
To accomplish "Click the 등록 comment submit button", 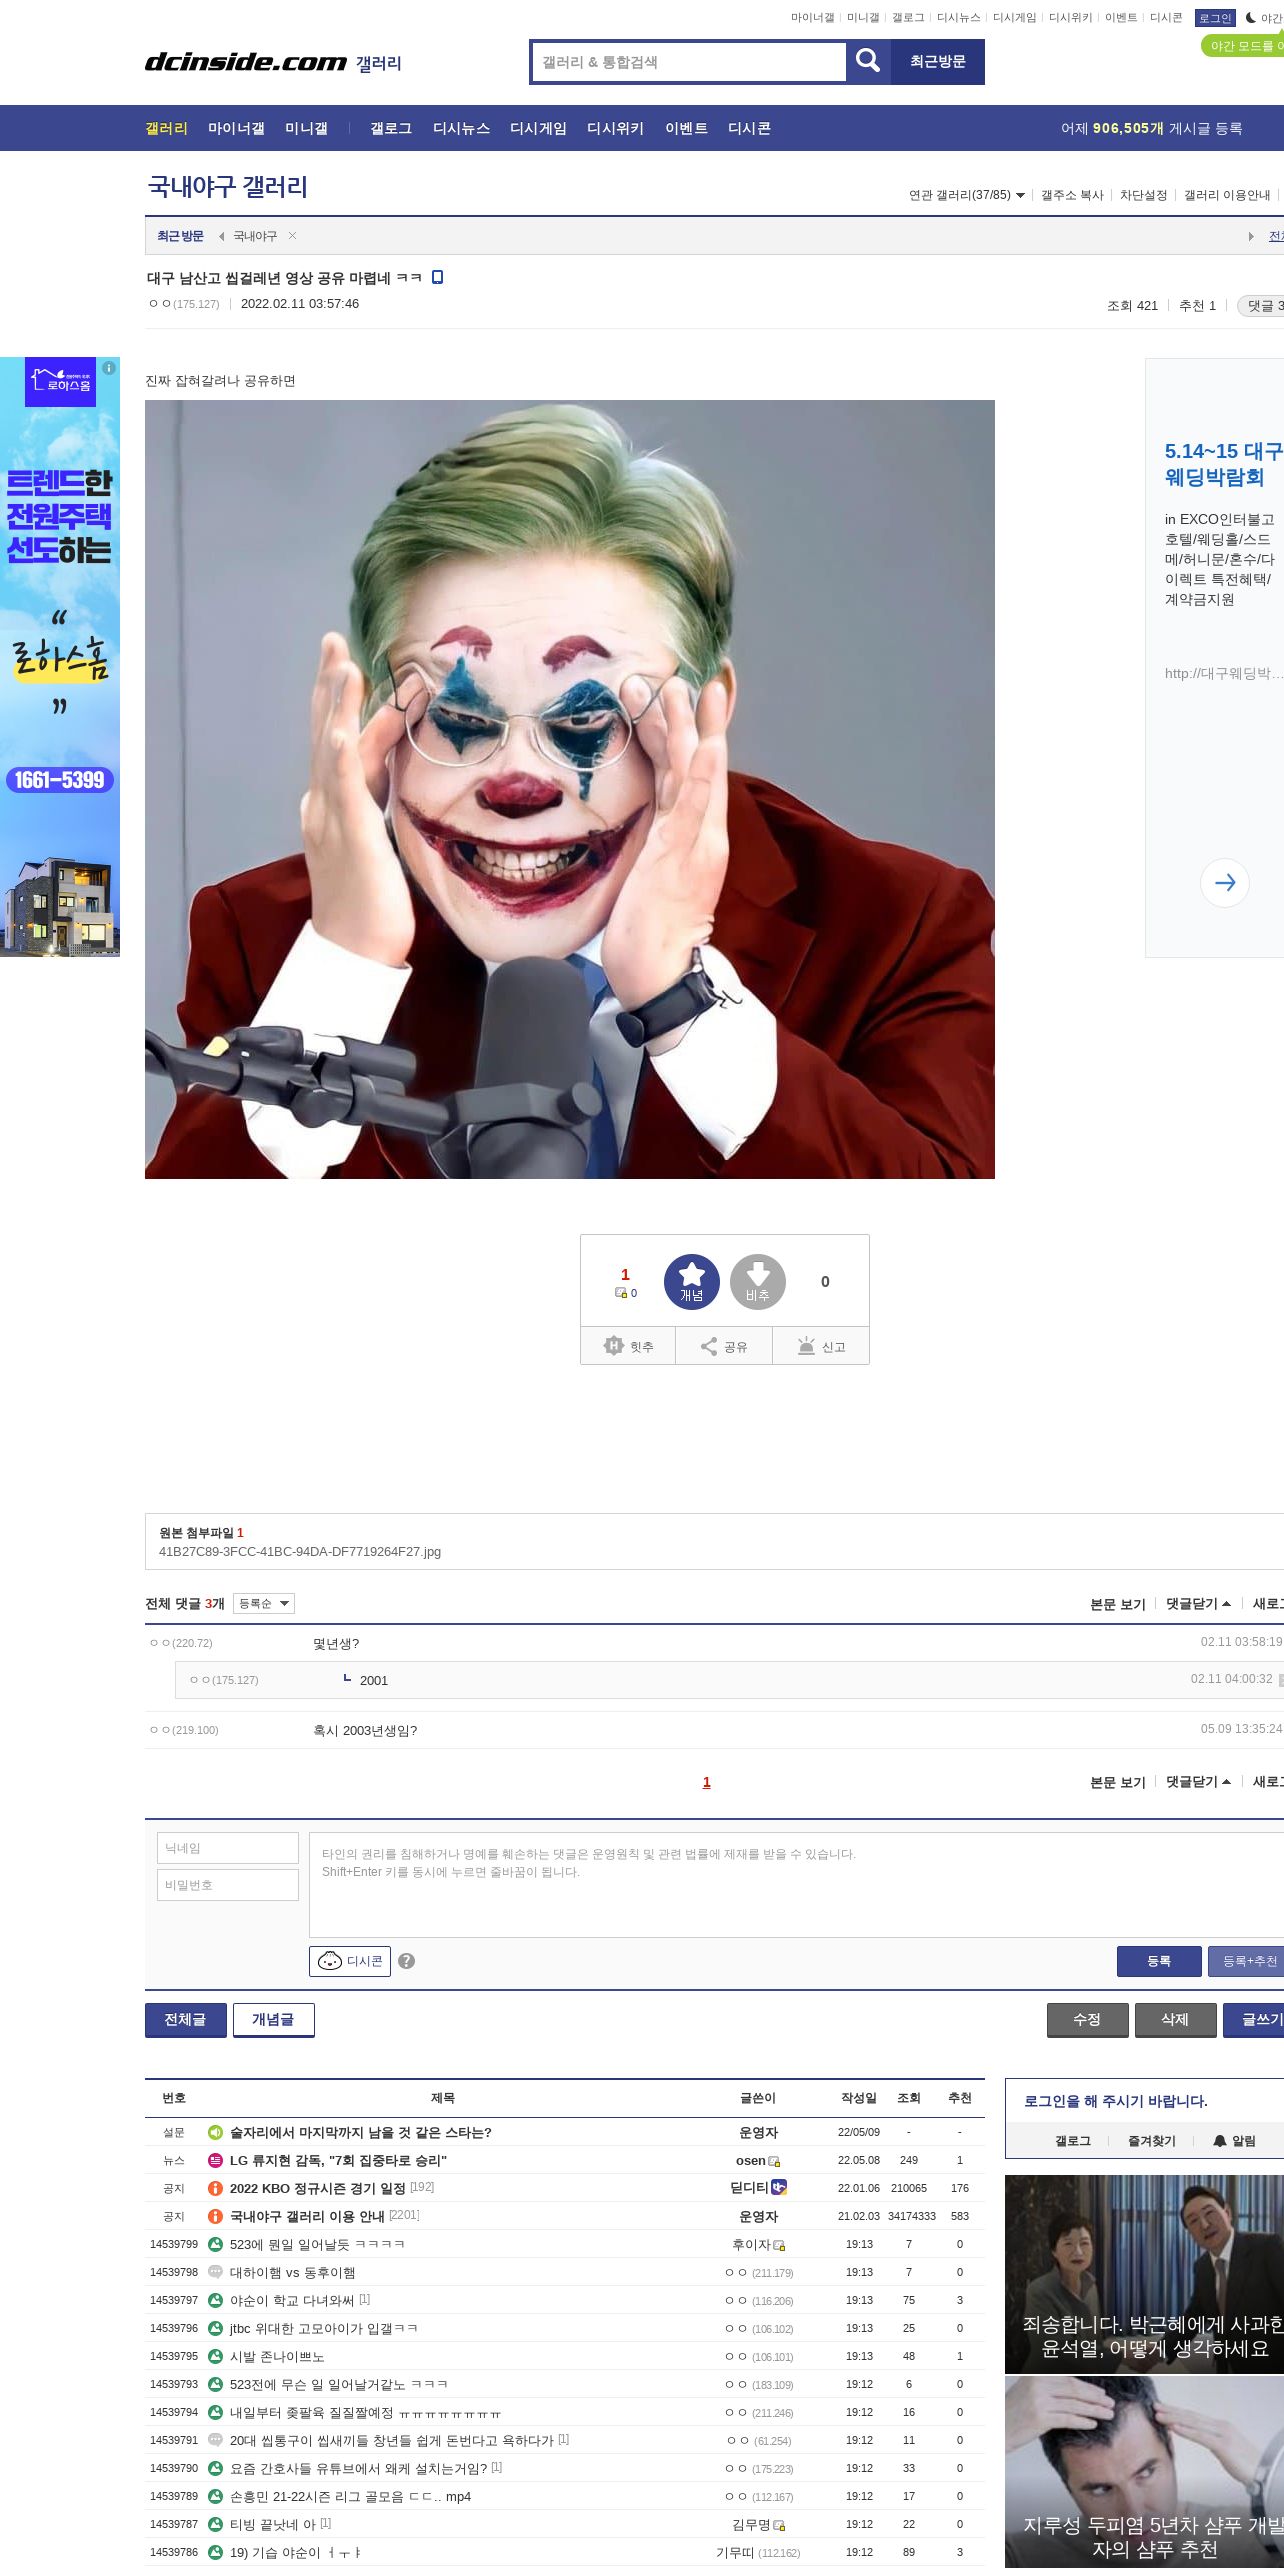I will pos(1159,1961).
